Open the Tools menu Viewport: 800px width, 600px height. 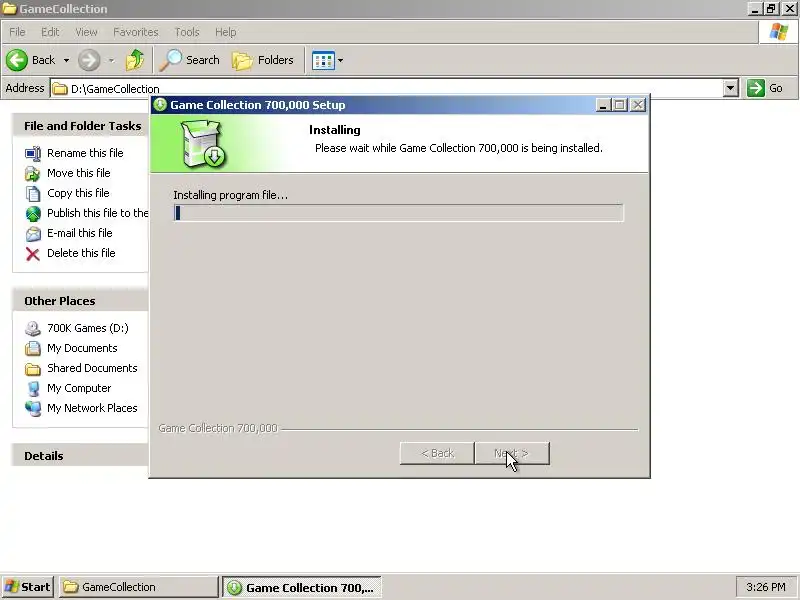point(187,32)
